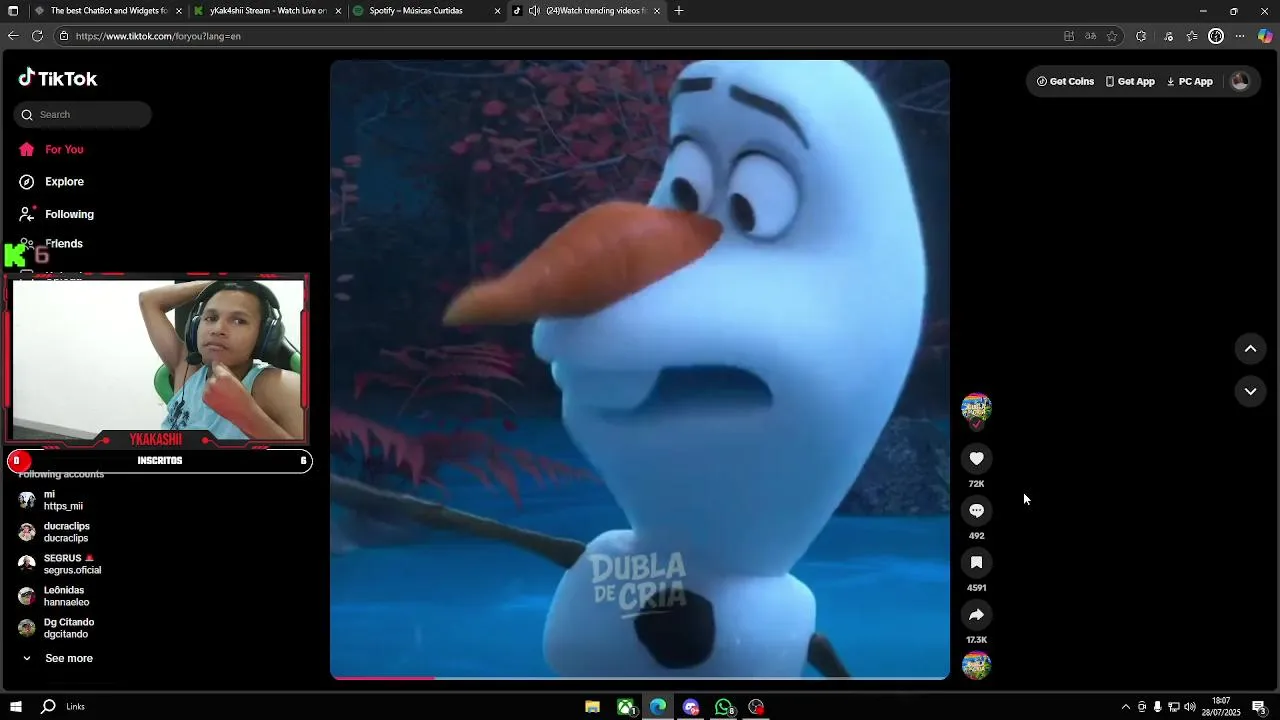Open the Xbox app from the taskbar
This screenshot has width=1280, height=720.
[x=626, y=707]
